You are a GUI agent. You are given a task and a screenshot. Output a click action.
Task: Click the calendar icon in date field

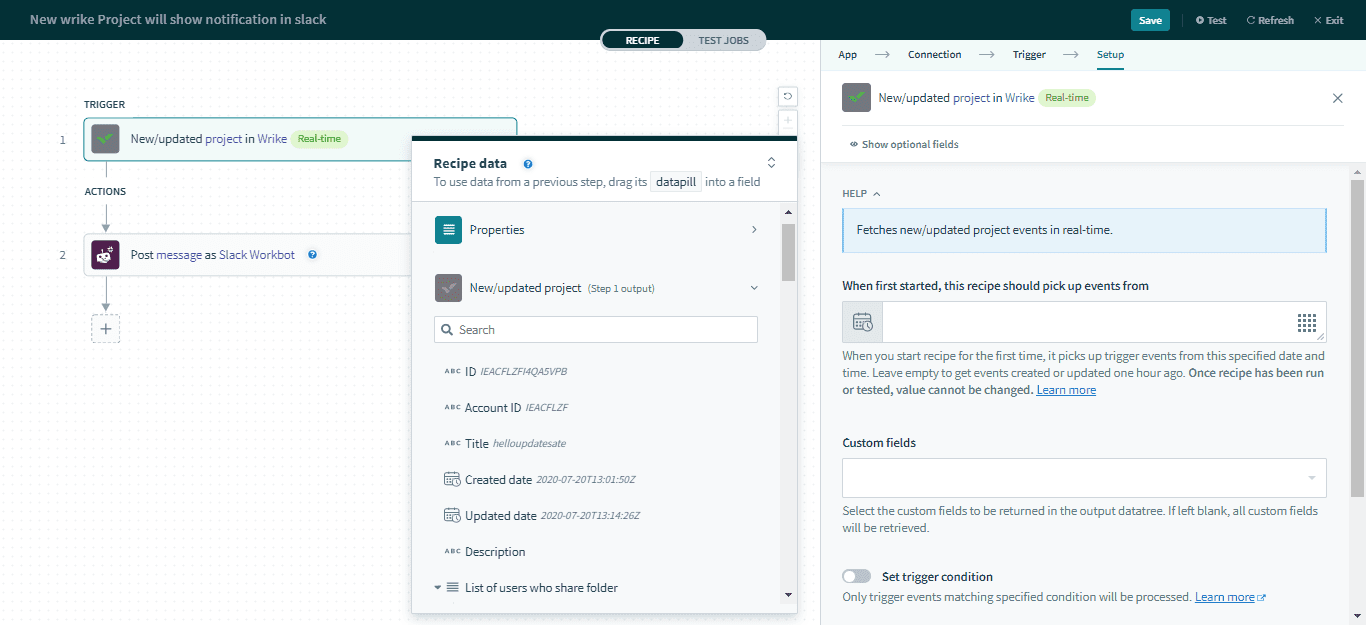(x=862, y=322)
